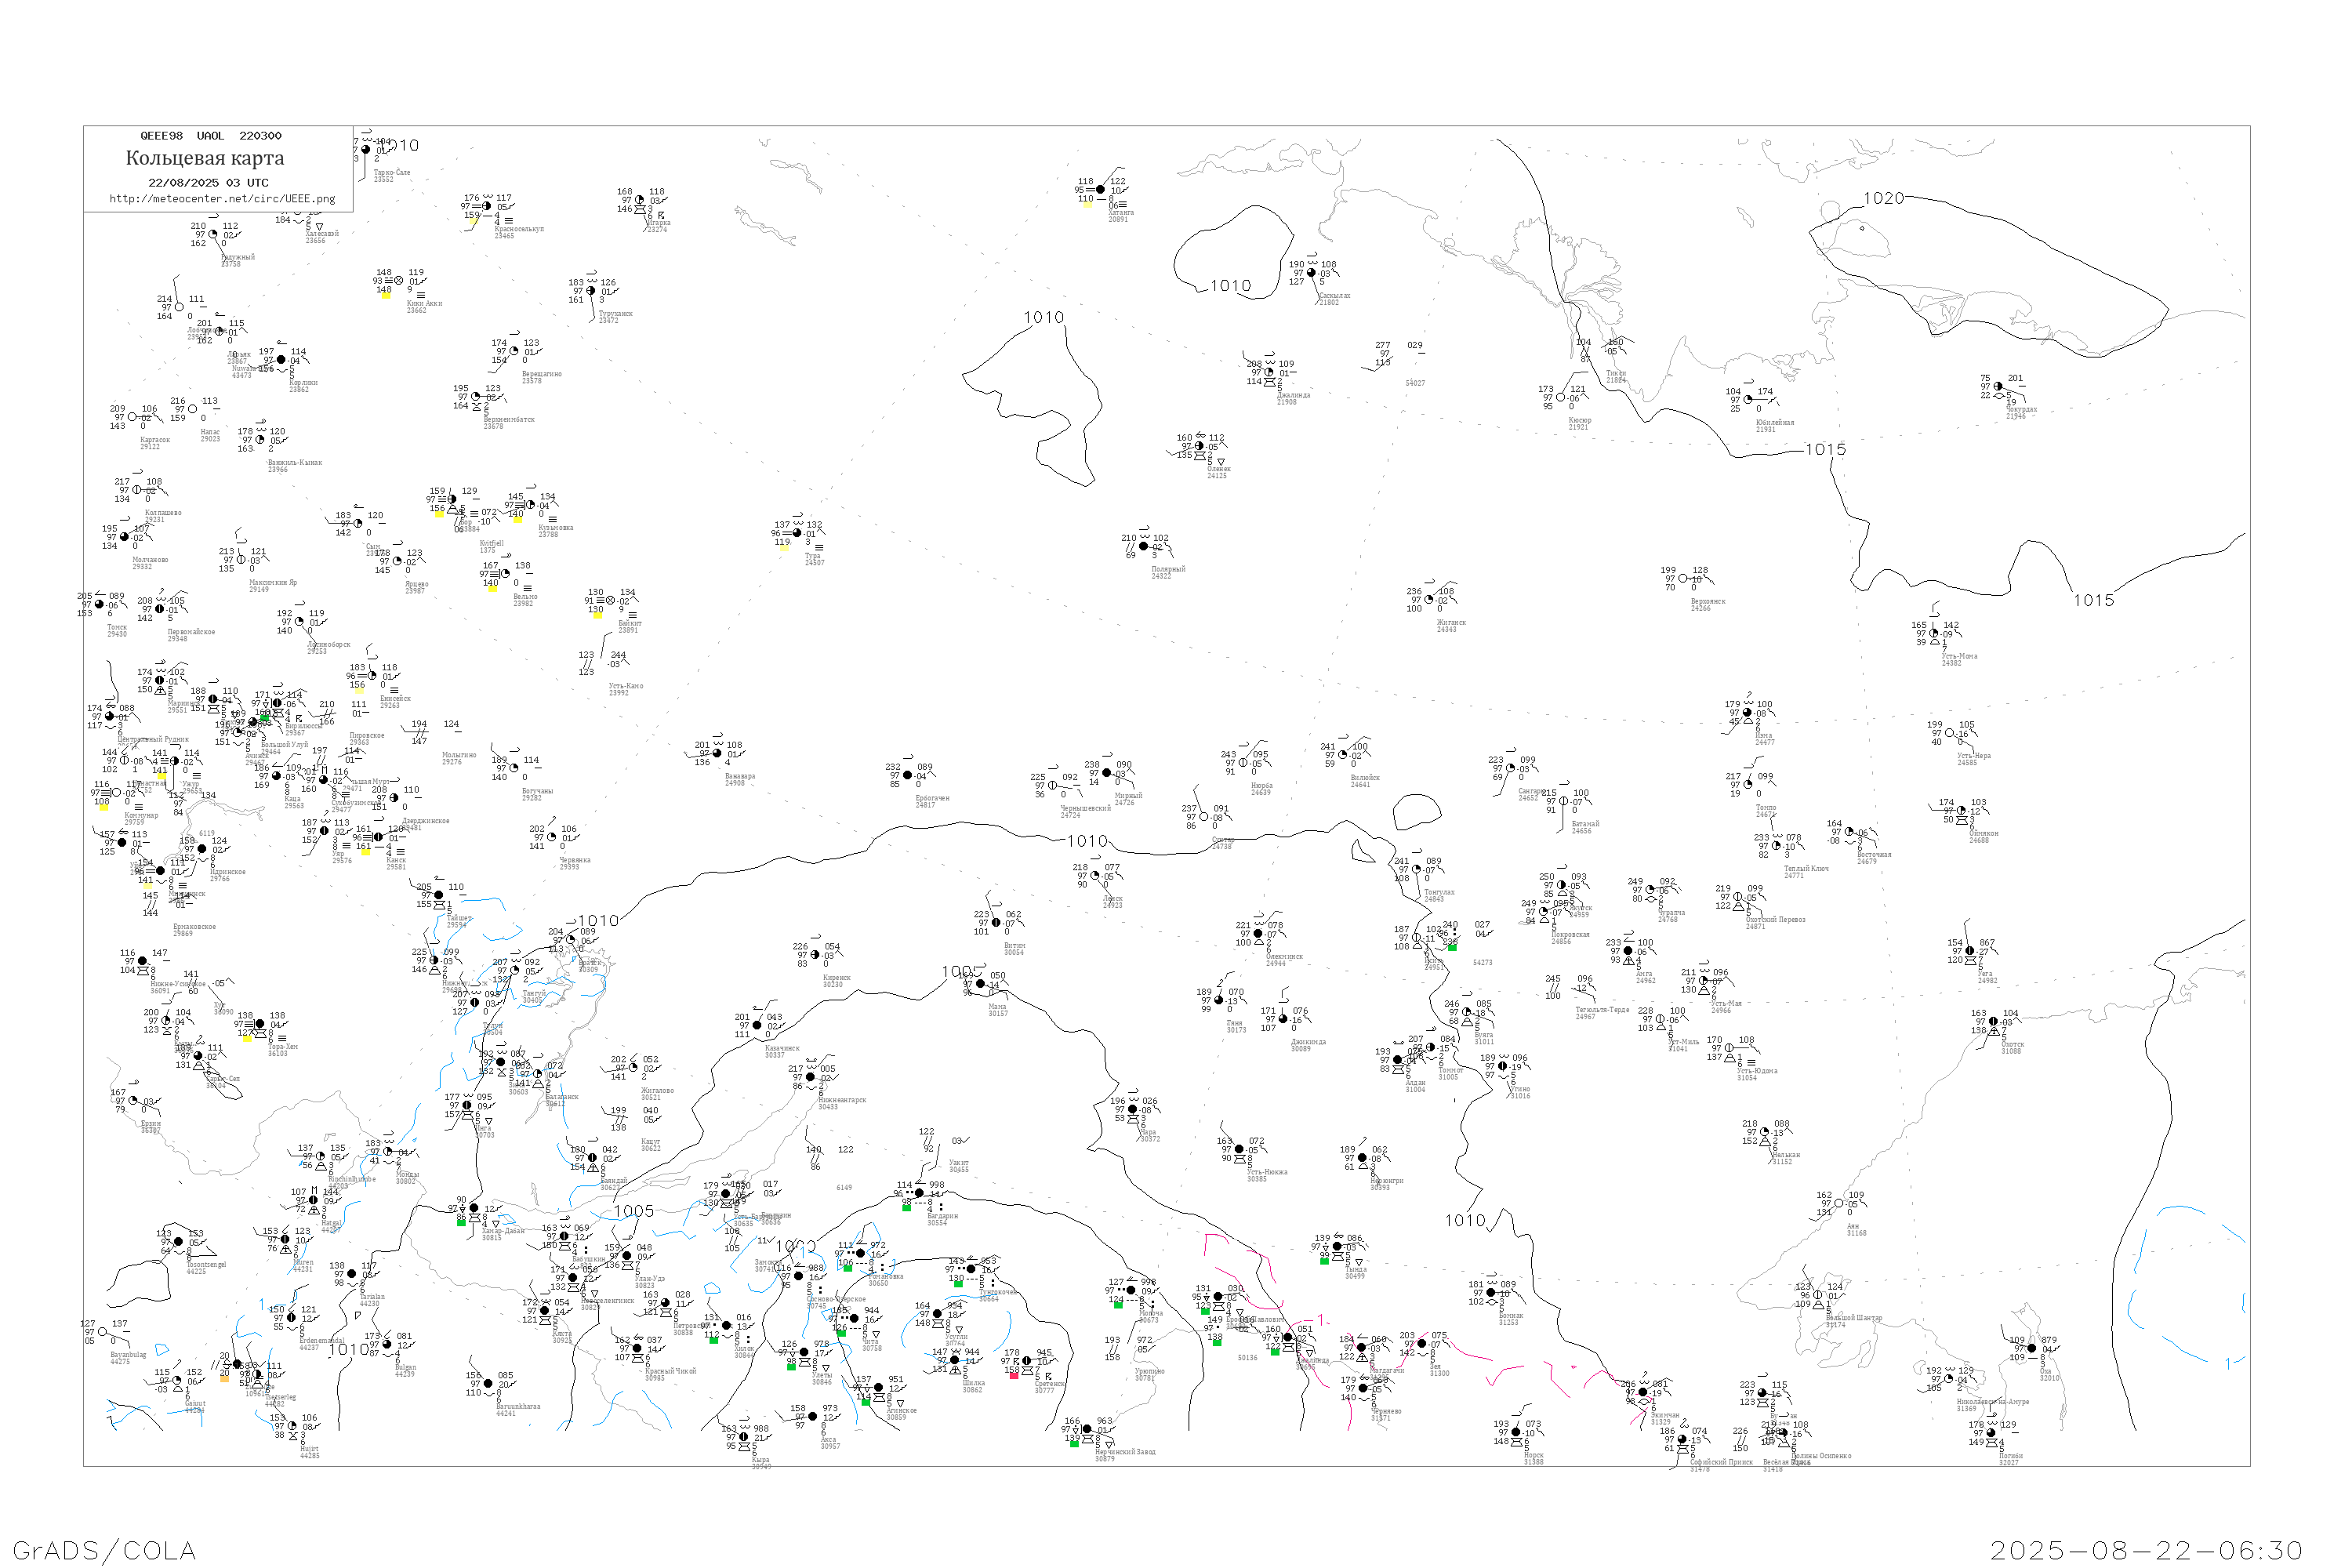Click the yellow marker under Кики Акки
Viewport: 2352px width, 1568px height.
point(386,296)
